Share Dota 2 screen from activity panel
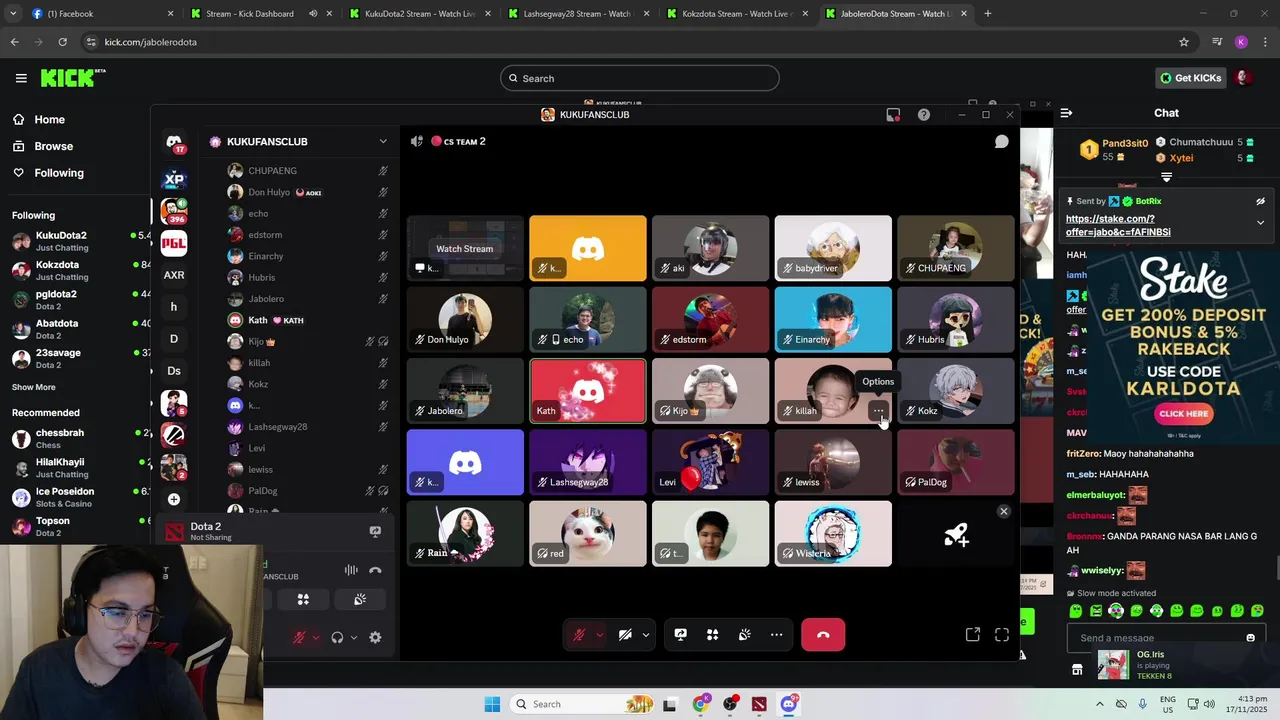 tap(375, 532)
